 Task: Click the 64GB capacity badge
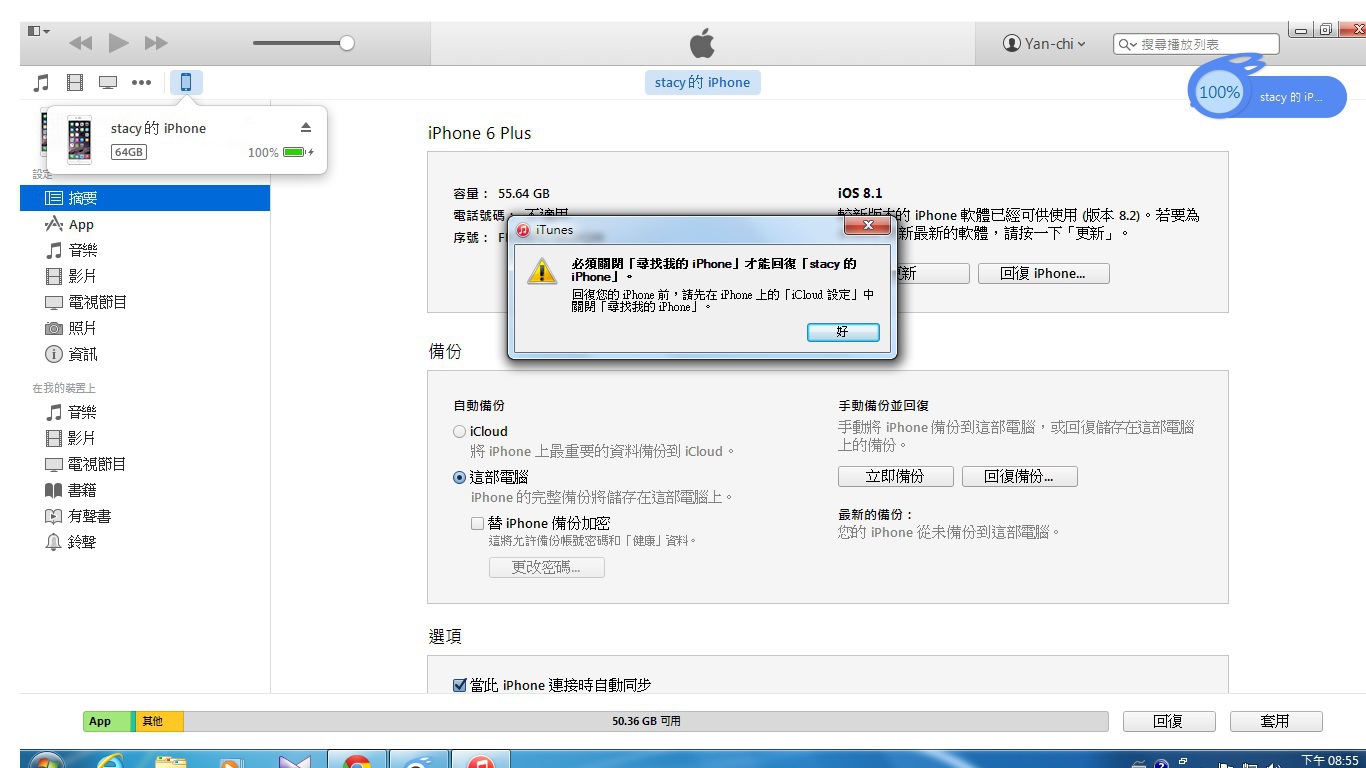(x=129, y=152)
